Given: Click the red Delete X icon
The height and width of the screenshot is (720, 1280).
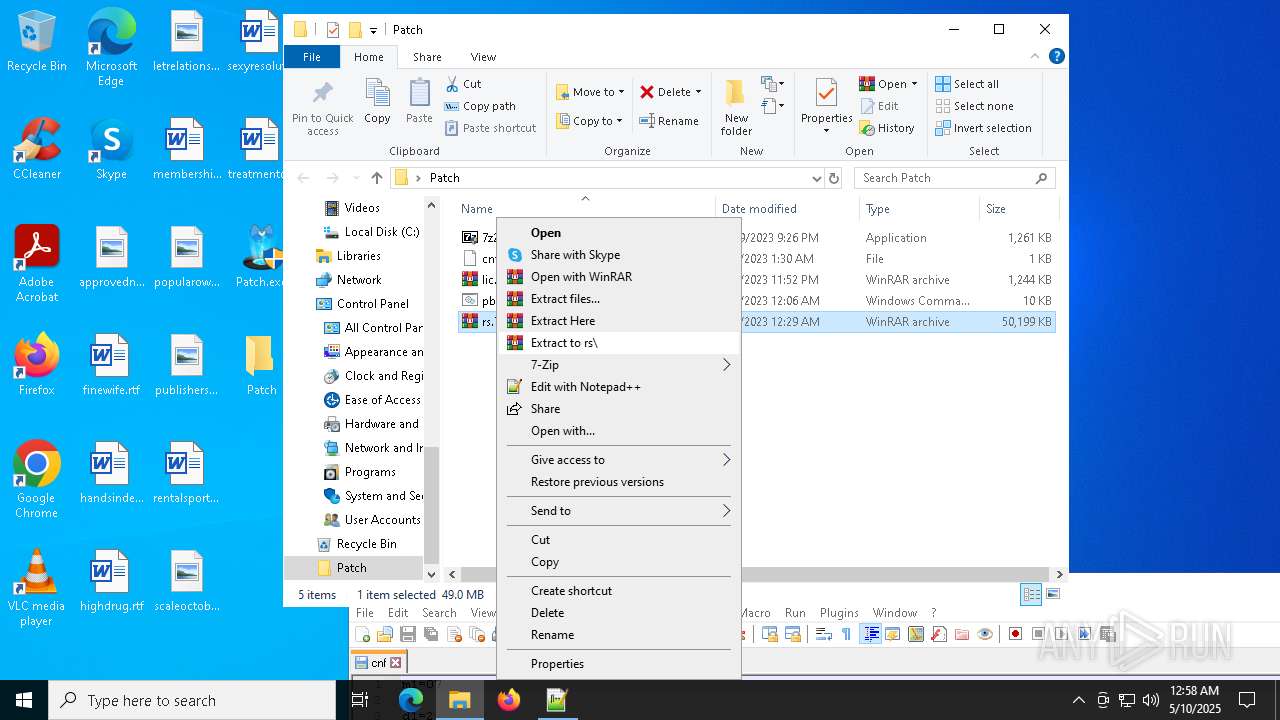Looking at the screenshot, I should click(x=647, y=92).
